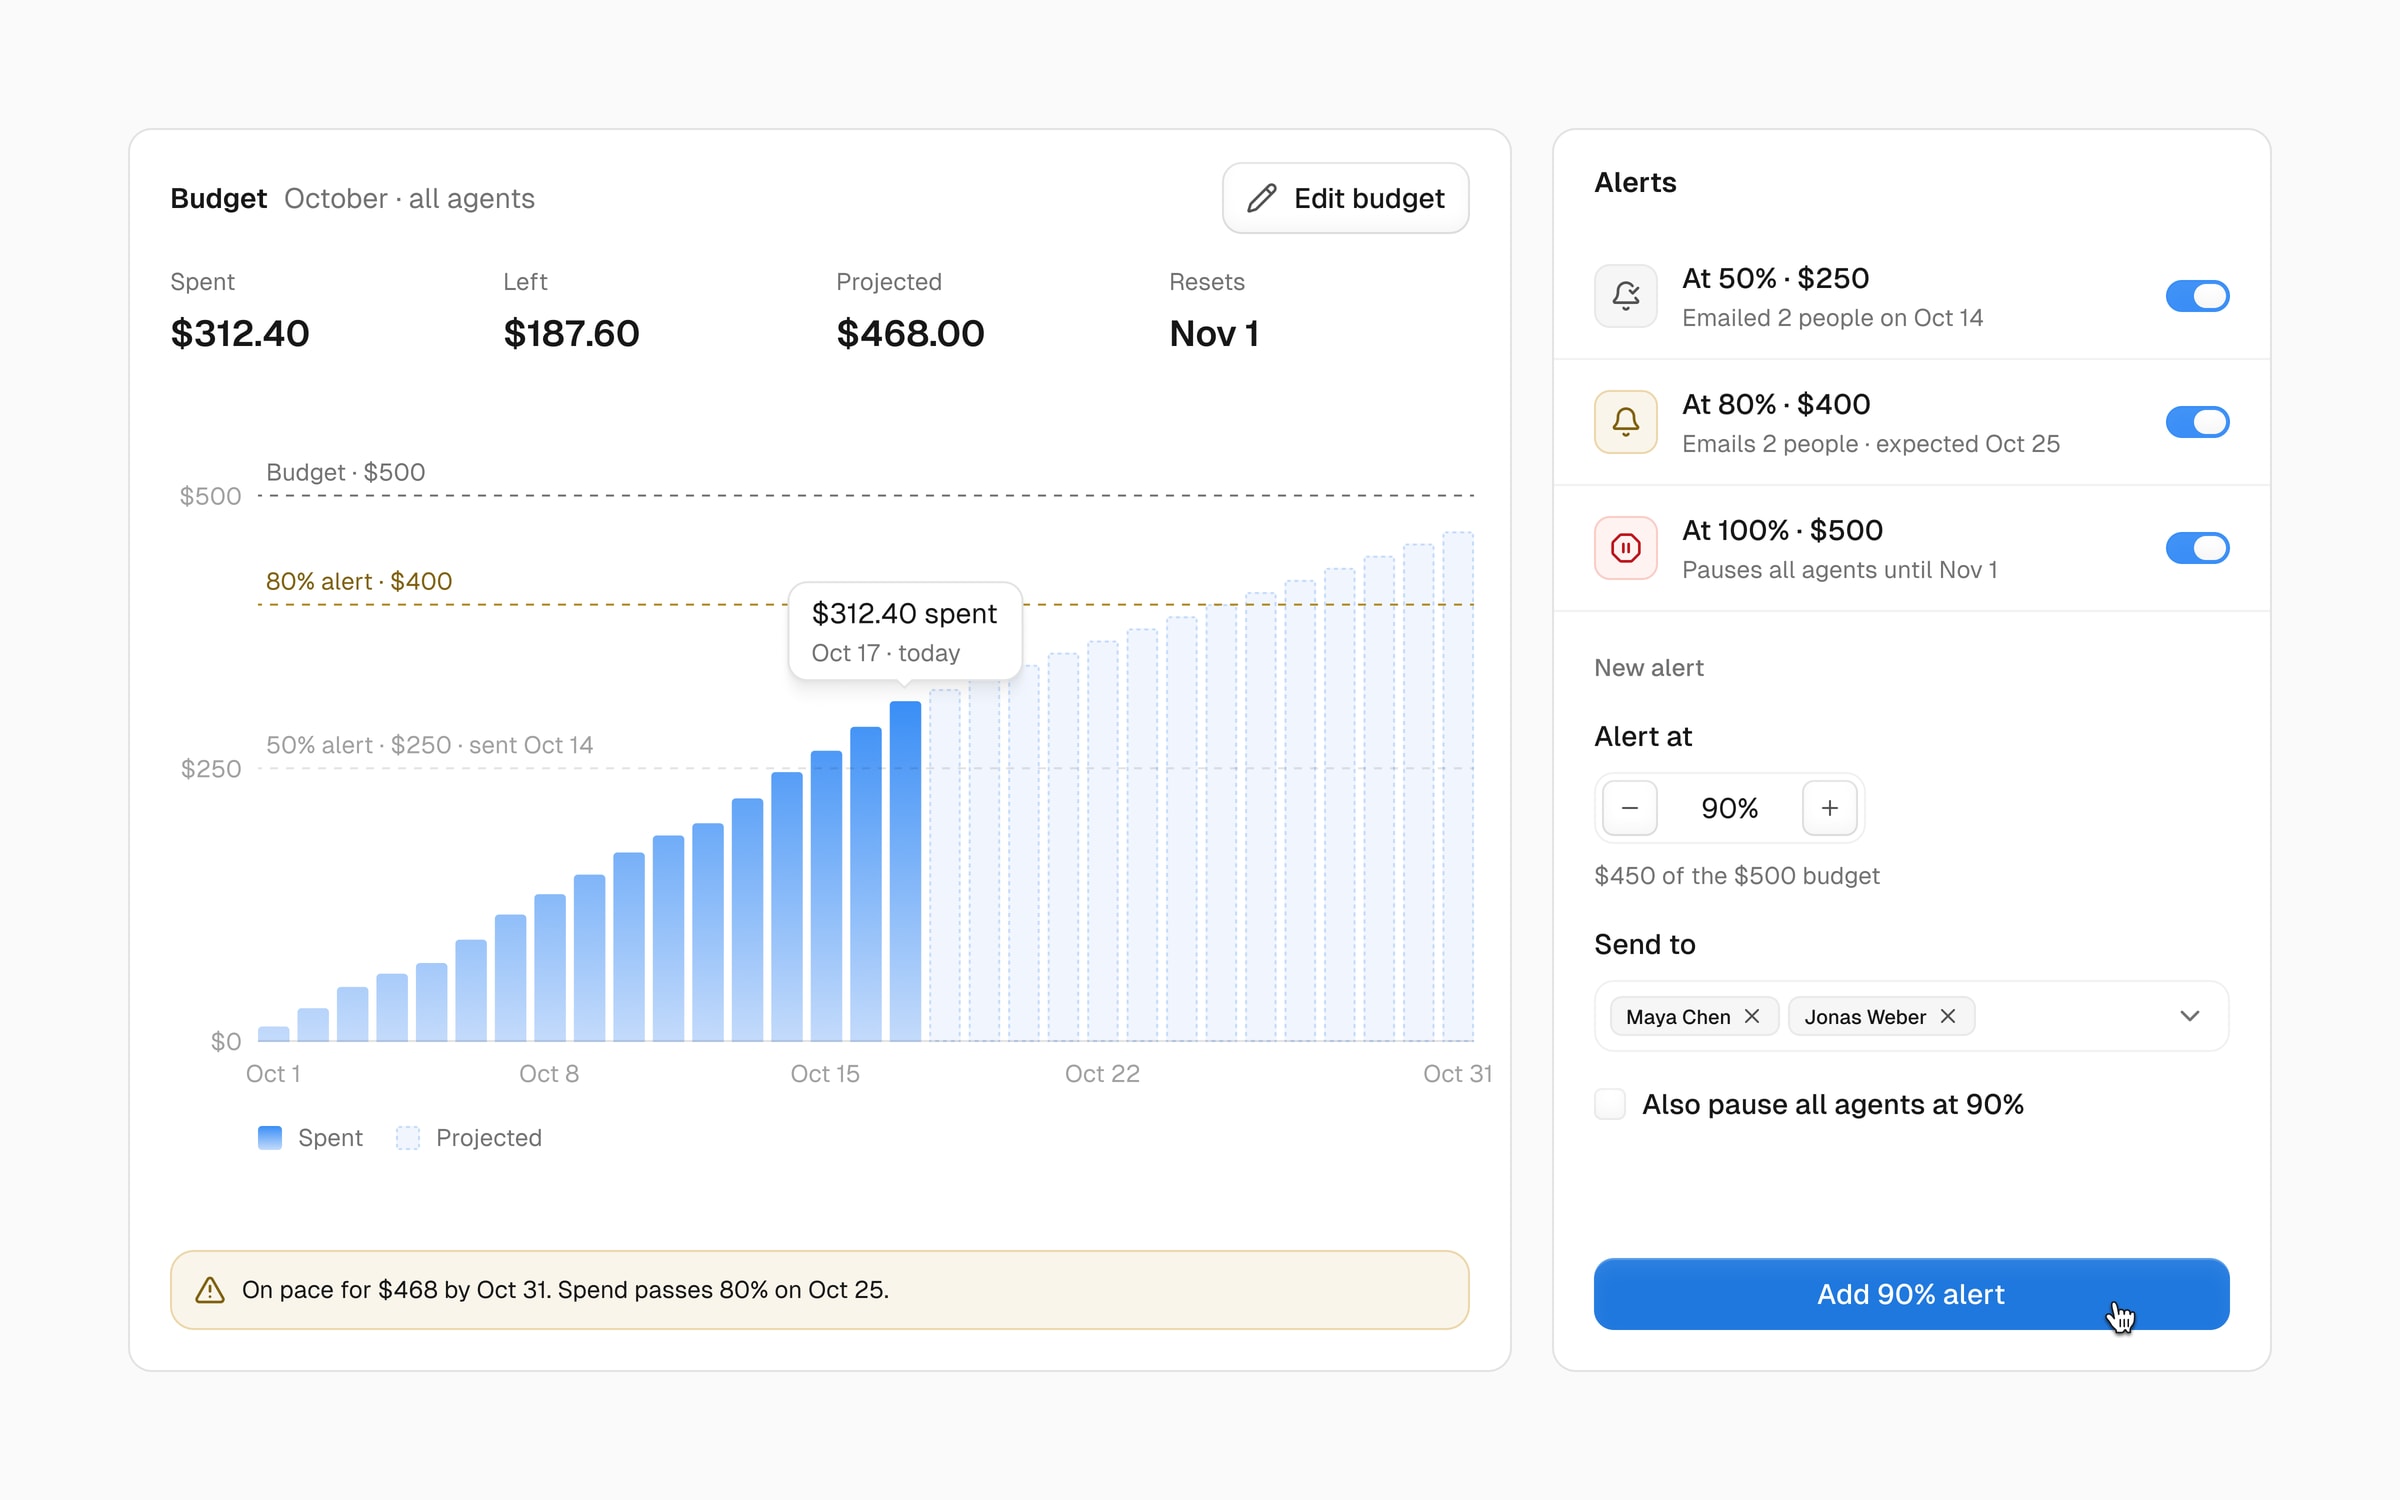Image resolution: width=2400 pixels, height=1500 pixels.
Task: Click the yellow bell icon for the 80% alert
Action: click(x=1626, y=422)
